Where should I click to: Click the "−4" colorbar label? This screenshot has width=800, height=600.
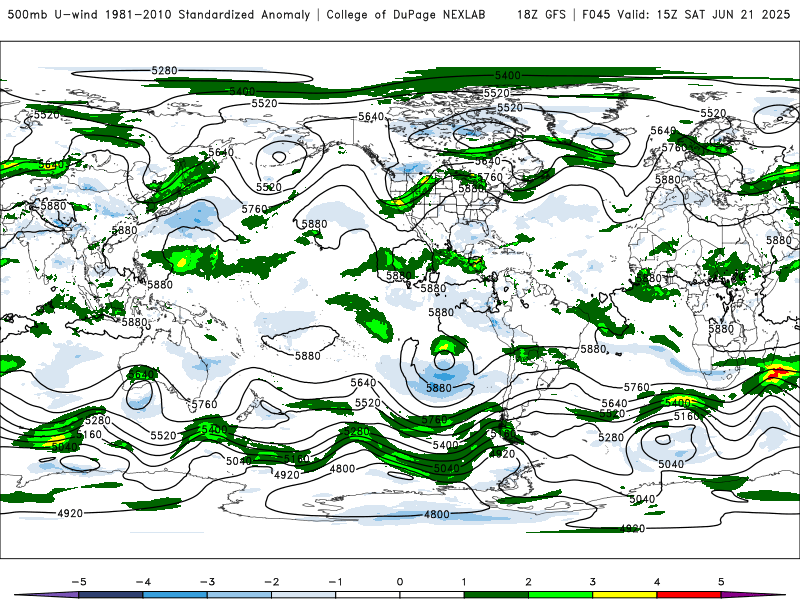143,582
